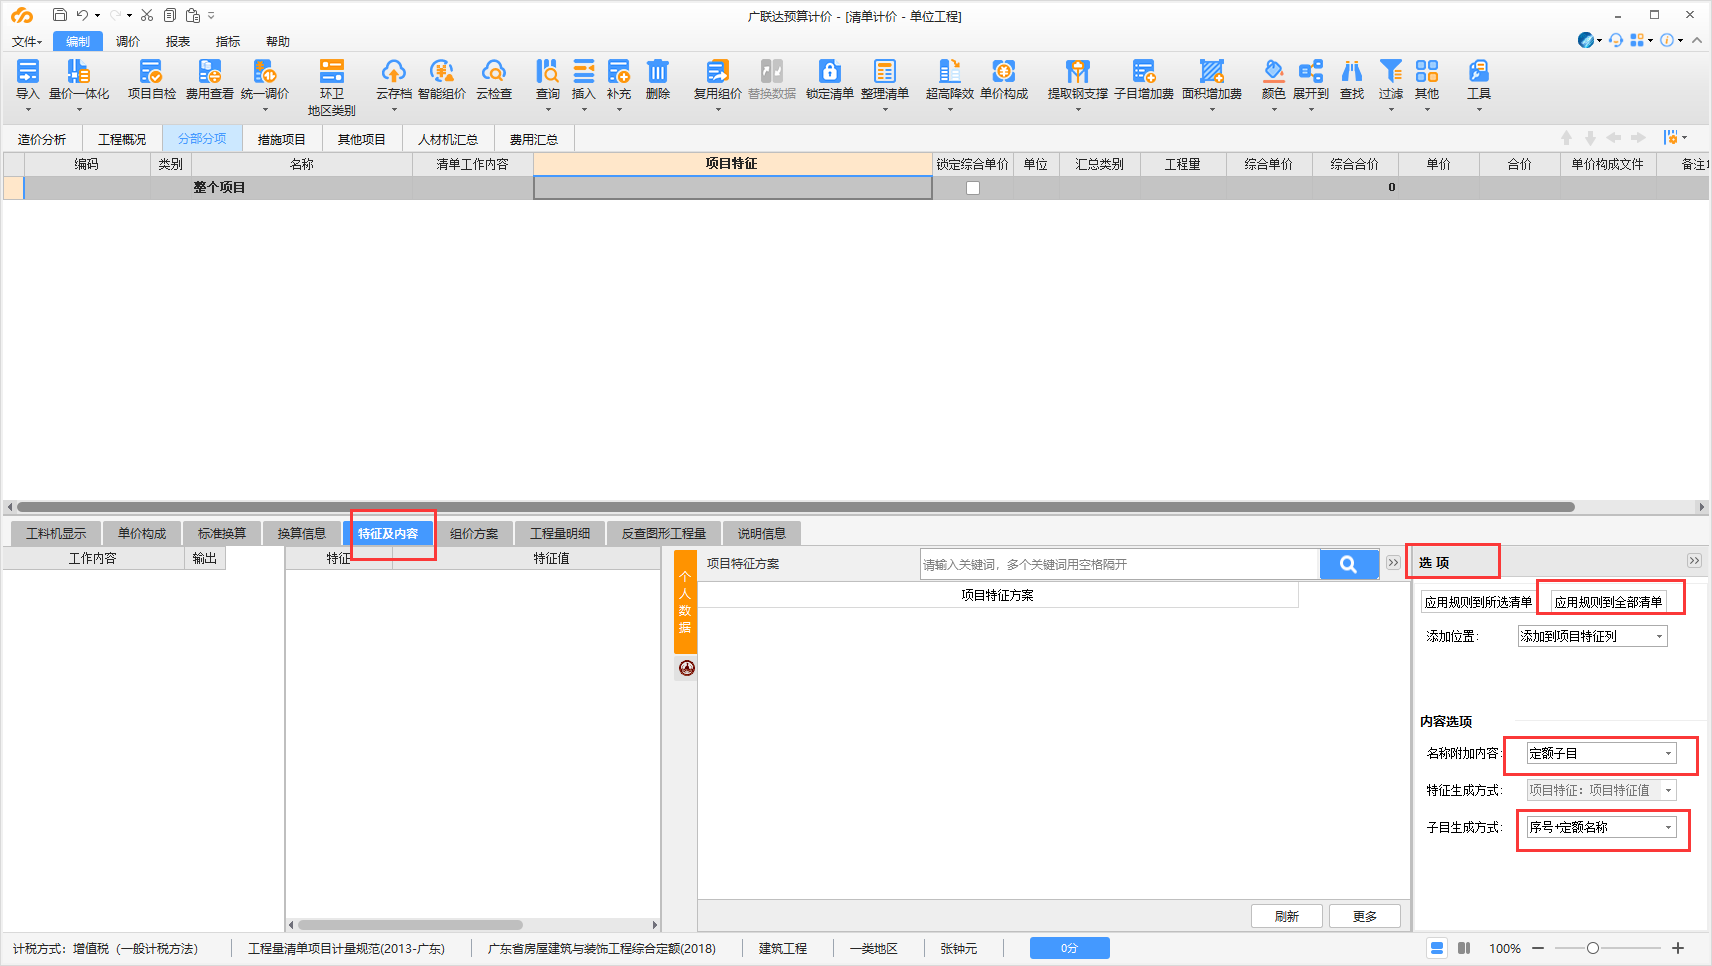
Task: Open dropdown arrow under 工具
Action: 1479,109
